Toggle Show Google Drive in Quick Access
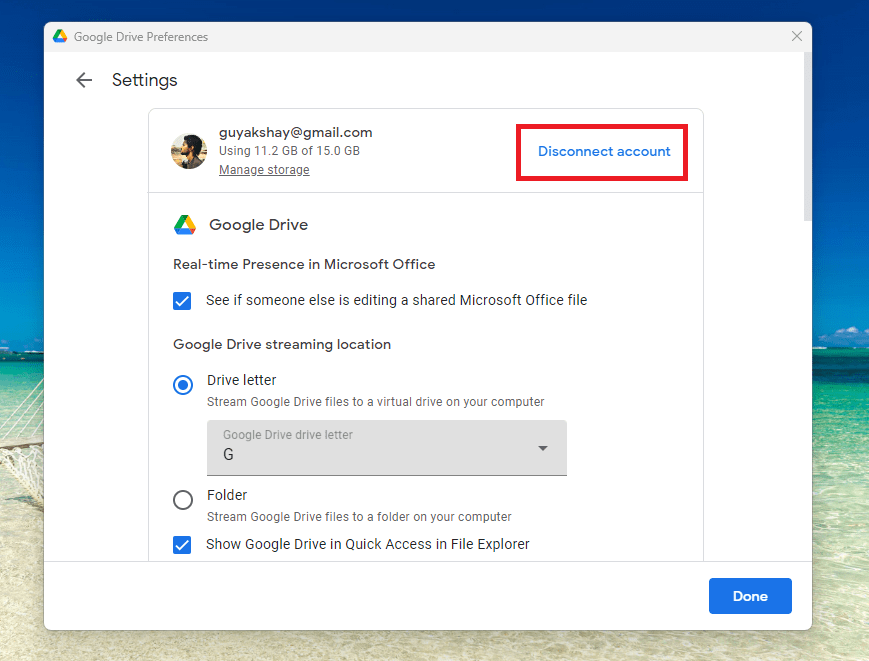The height and width of the screenshot is (661, 869). pos(182,545)
